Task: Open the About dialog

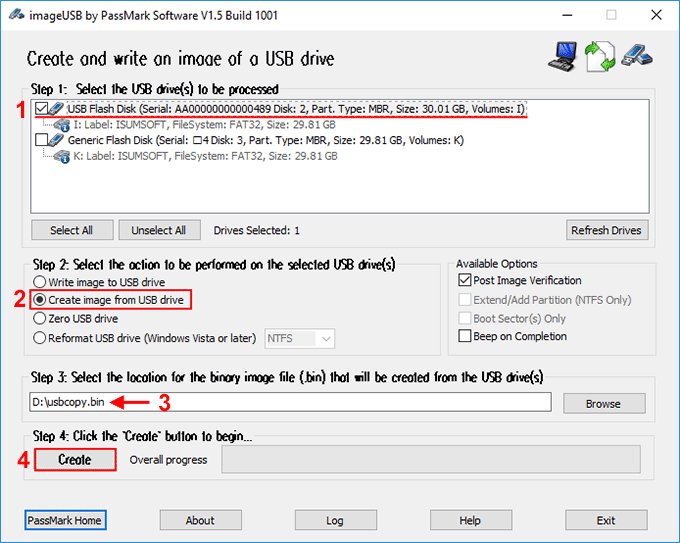Action: [x=200, y=520]
